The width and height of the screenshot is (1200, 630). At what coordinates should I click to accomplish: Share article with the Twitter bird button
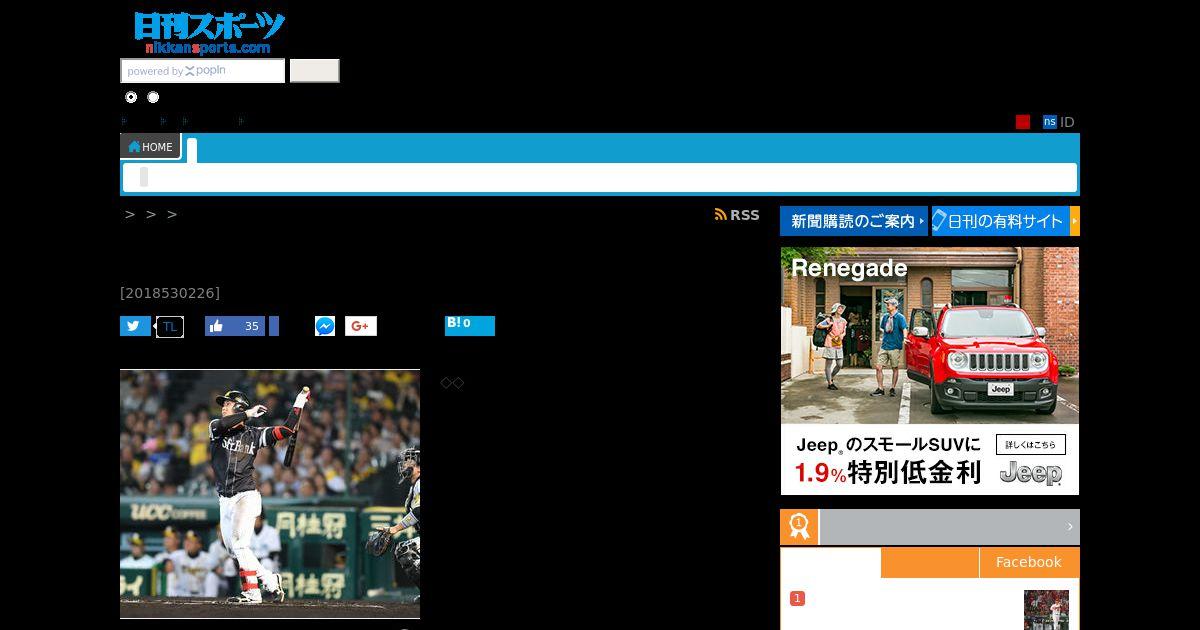click(x=135, y=326)
